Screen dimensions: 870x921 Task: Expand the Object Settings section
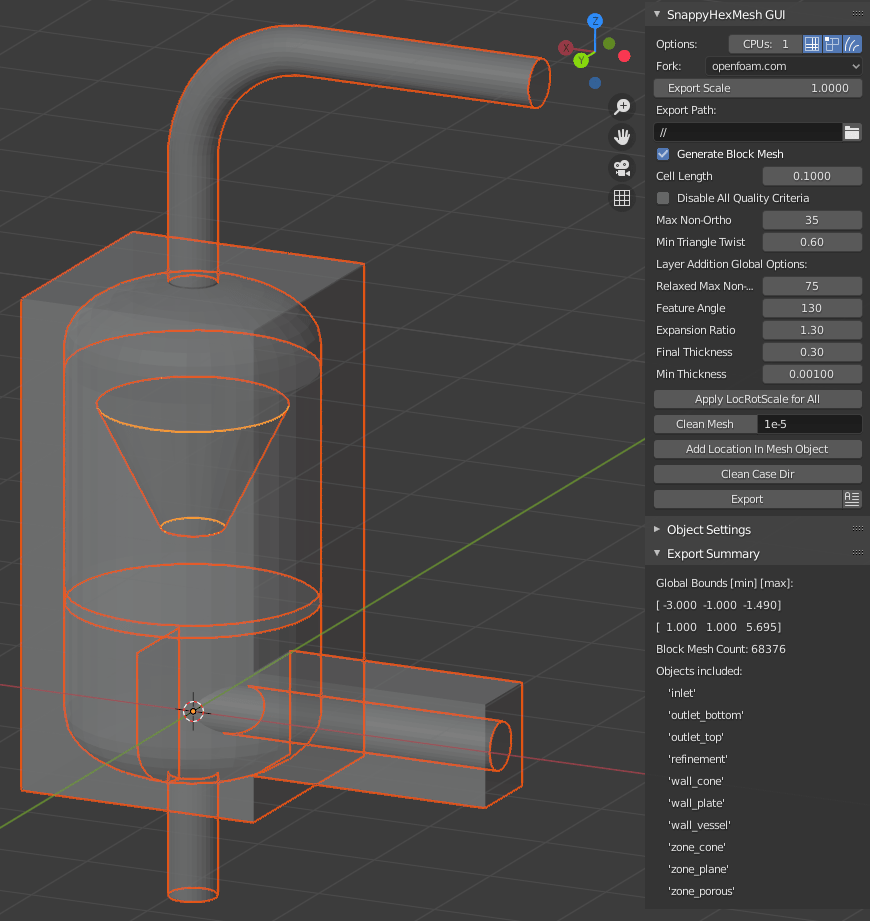click(710, 529)
